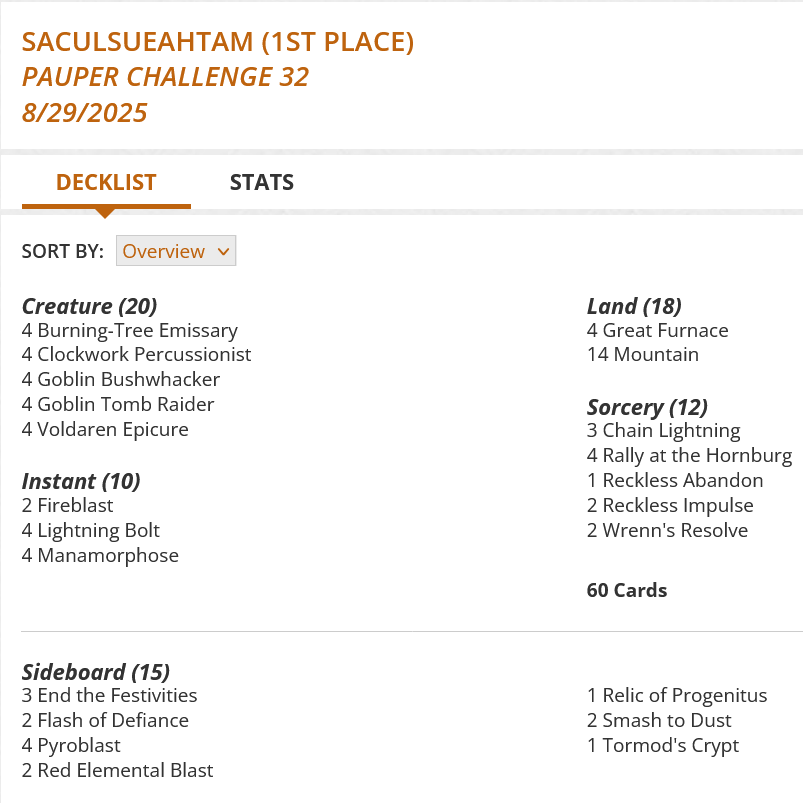Click the Wrenn's Resolve card link

675,530
